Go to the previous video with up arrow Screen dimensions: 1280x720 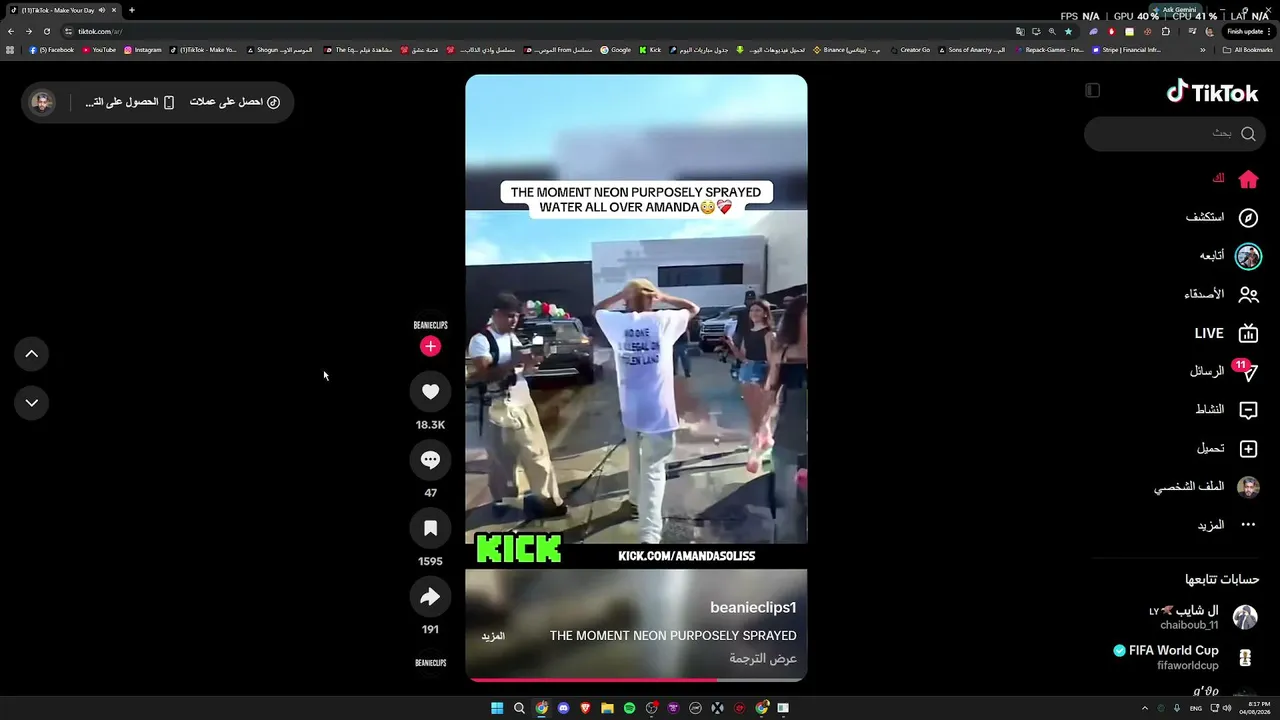click(x=31, y=354)
